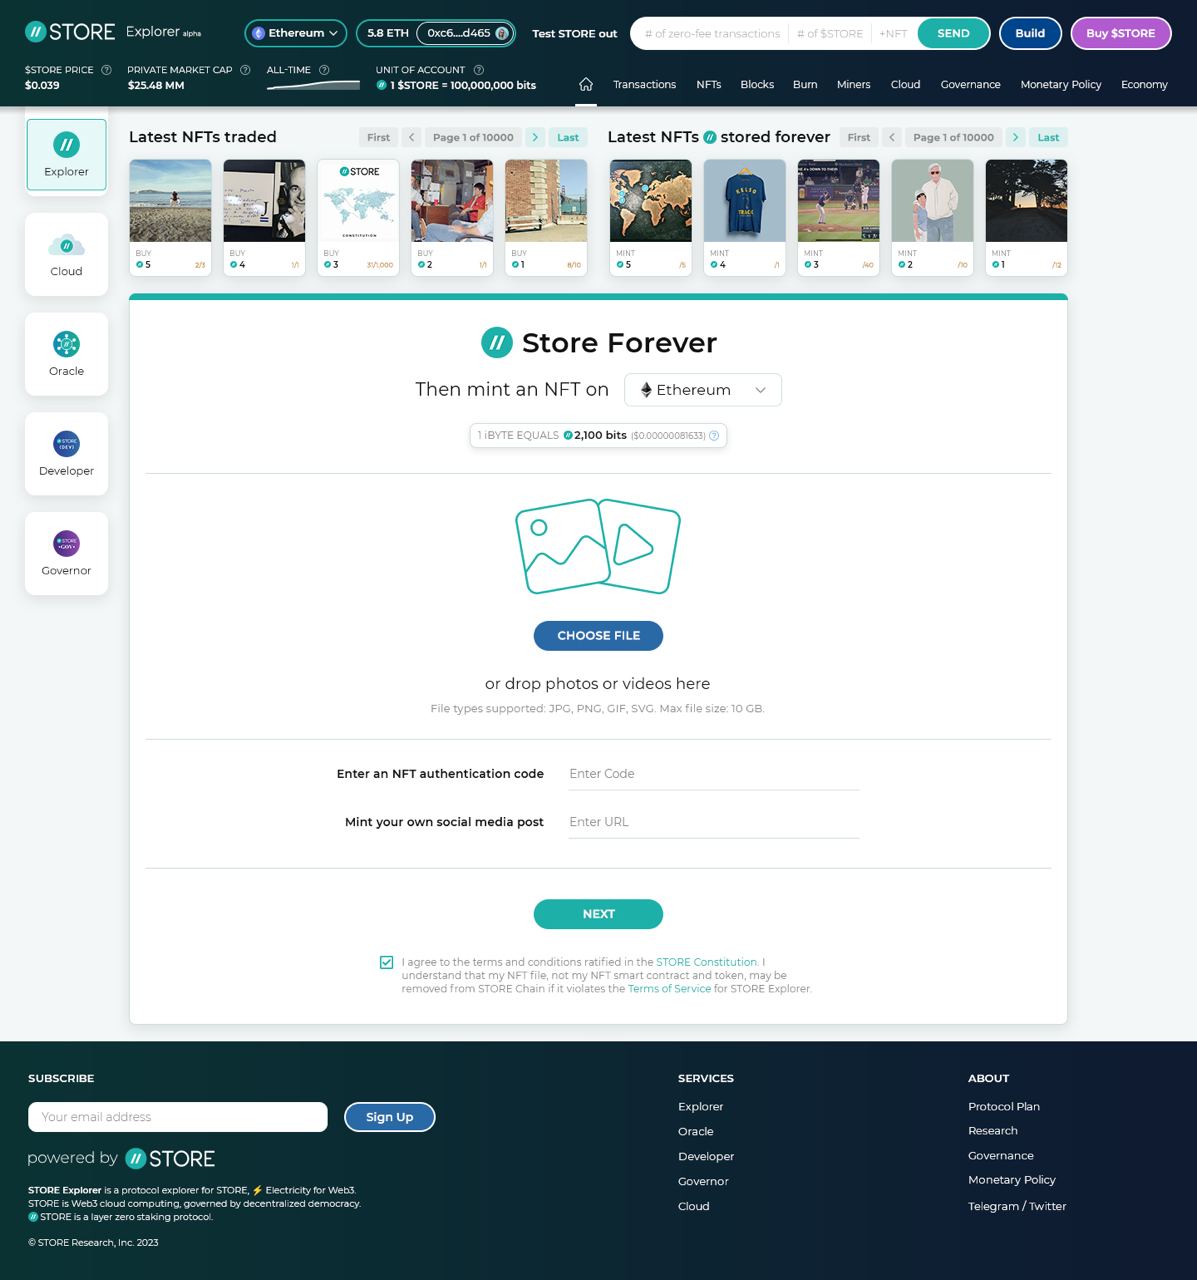Image resolution: width=1197 pixels, height=1280 pixels.
Task: Open the home icon in navigation bar
Action: tap(586, 84)
